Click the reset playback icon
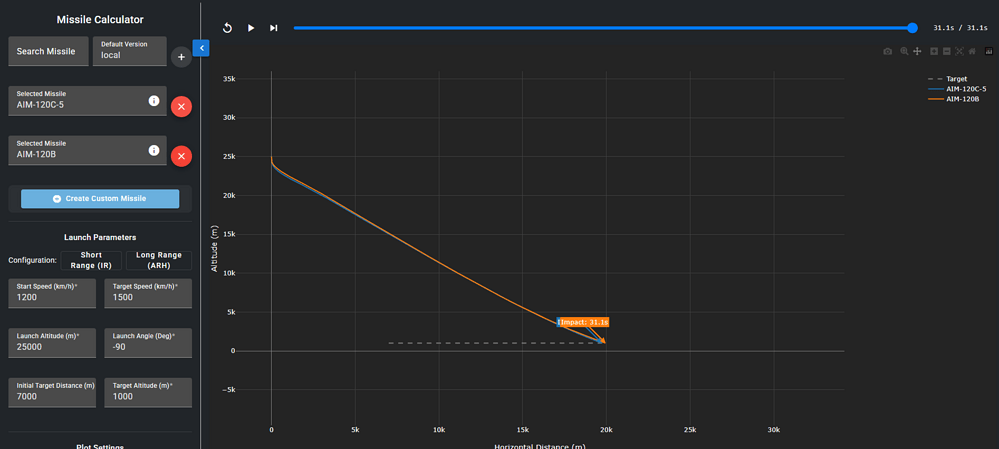 pos(227,28)
